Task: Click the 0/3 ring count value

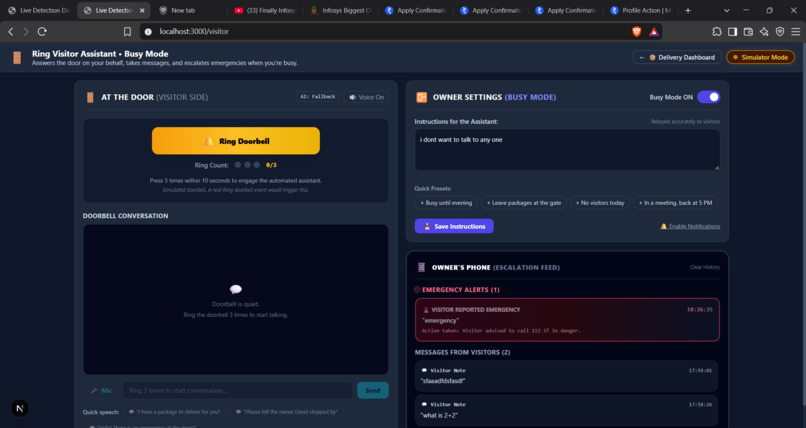Action: coord(271,165)
